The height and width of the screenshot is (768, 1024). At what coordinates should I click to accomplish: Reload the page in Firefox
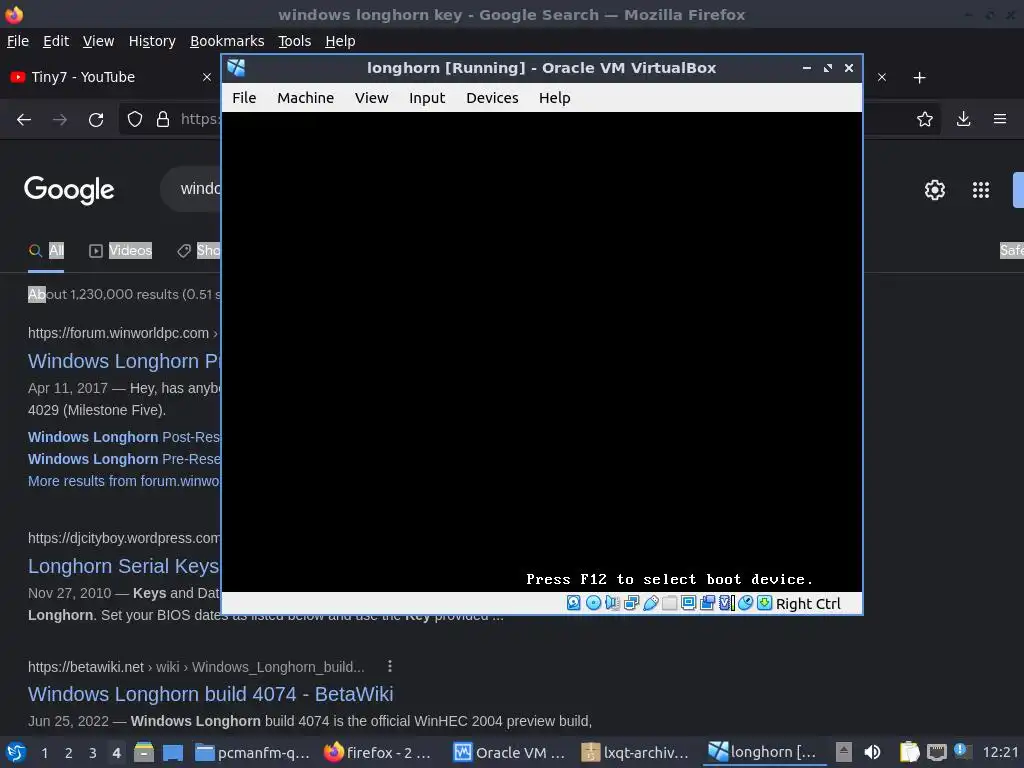[96, 120]
